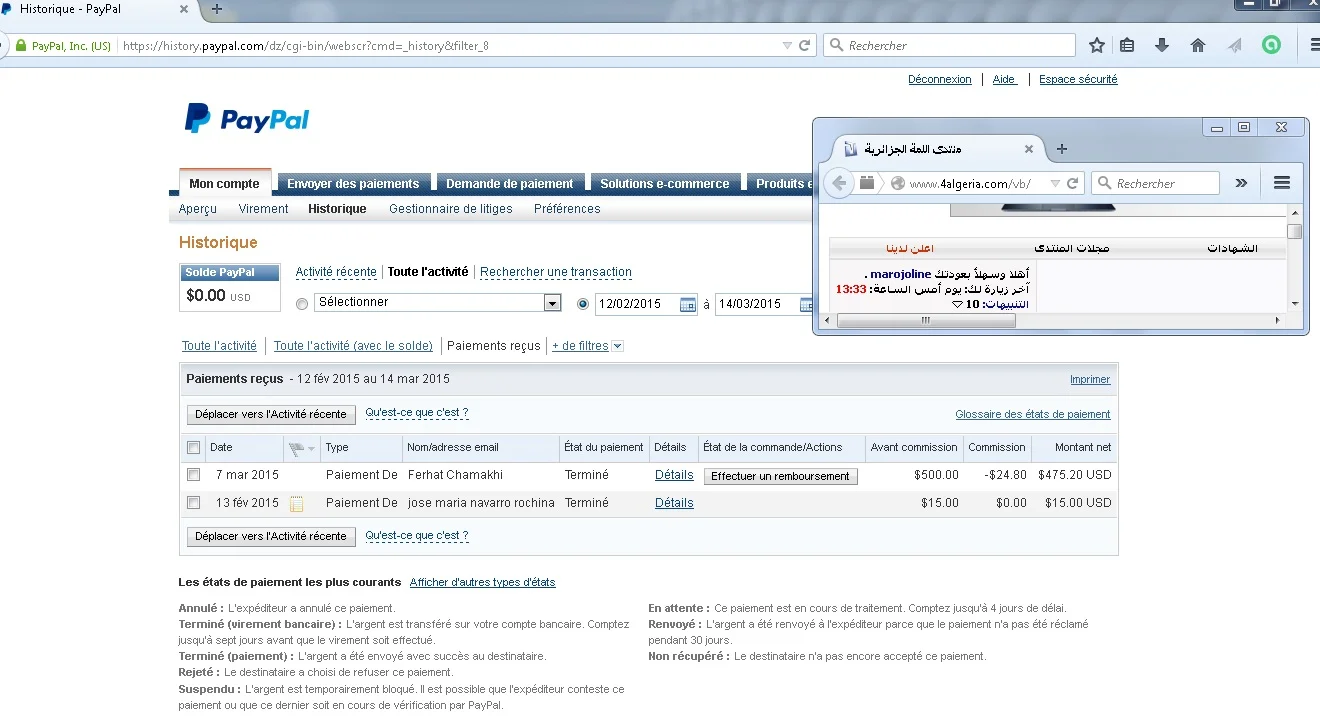Click the PayPal logo
The image size is (1320, 718).
tap(247, 119)
